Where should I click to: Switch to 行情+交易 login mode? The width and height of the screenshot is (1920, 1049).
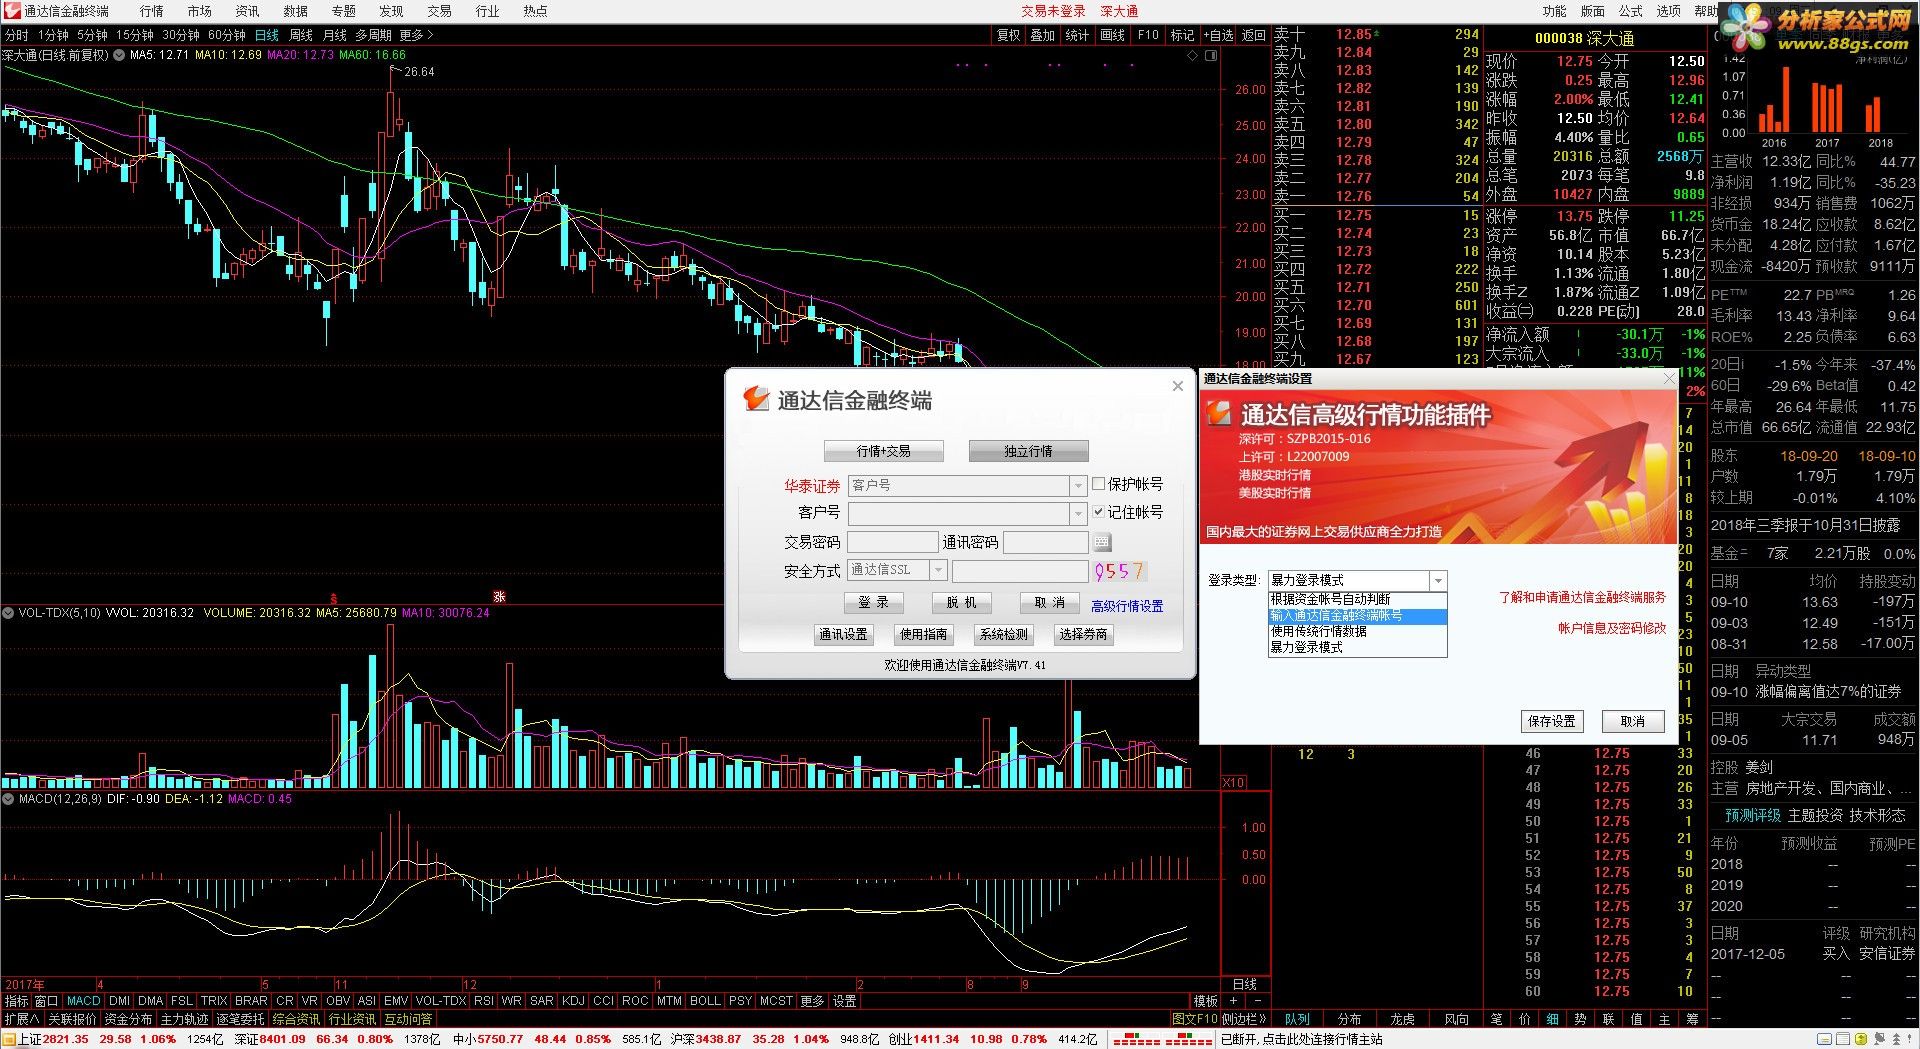884,451
